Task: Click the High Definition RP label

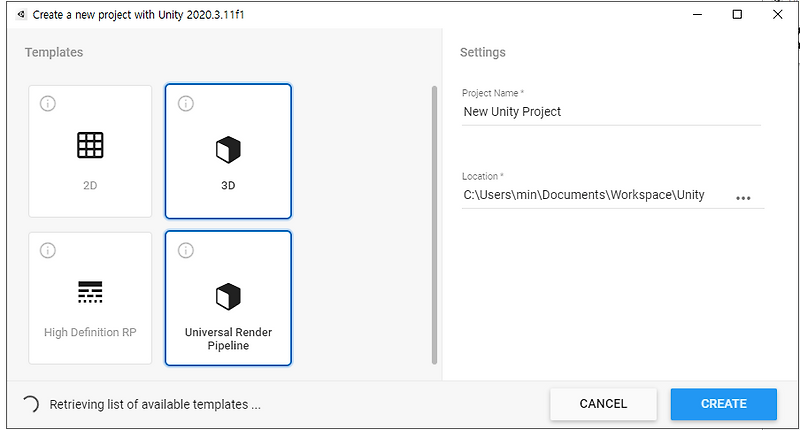Action: [x=90, y=332]
